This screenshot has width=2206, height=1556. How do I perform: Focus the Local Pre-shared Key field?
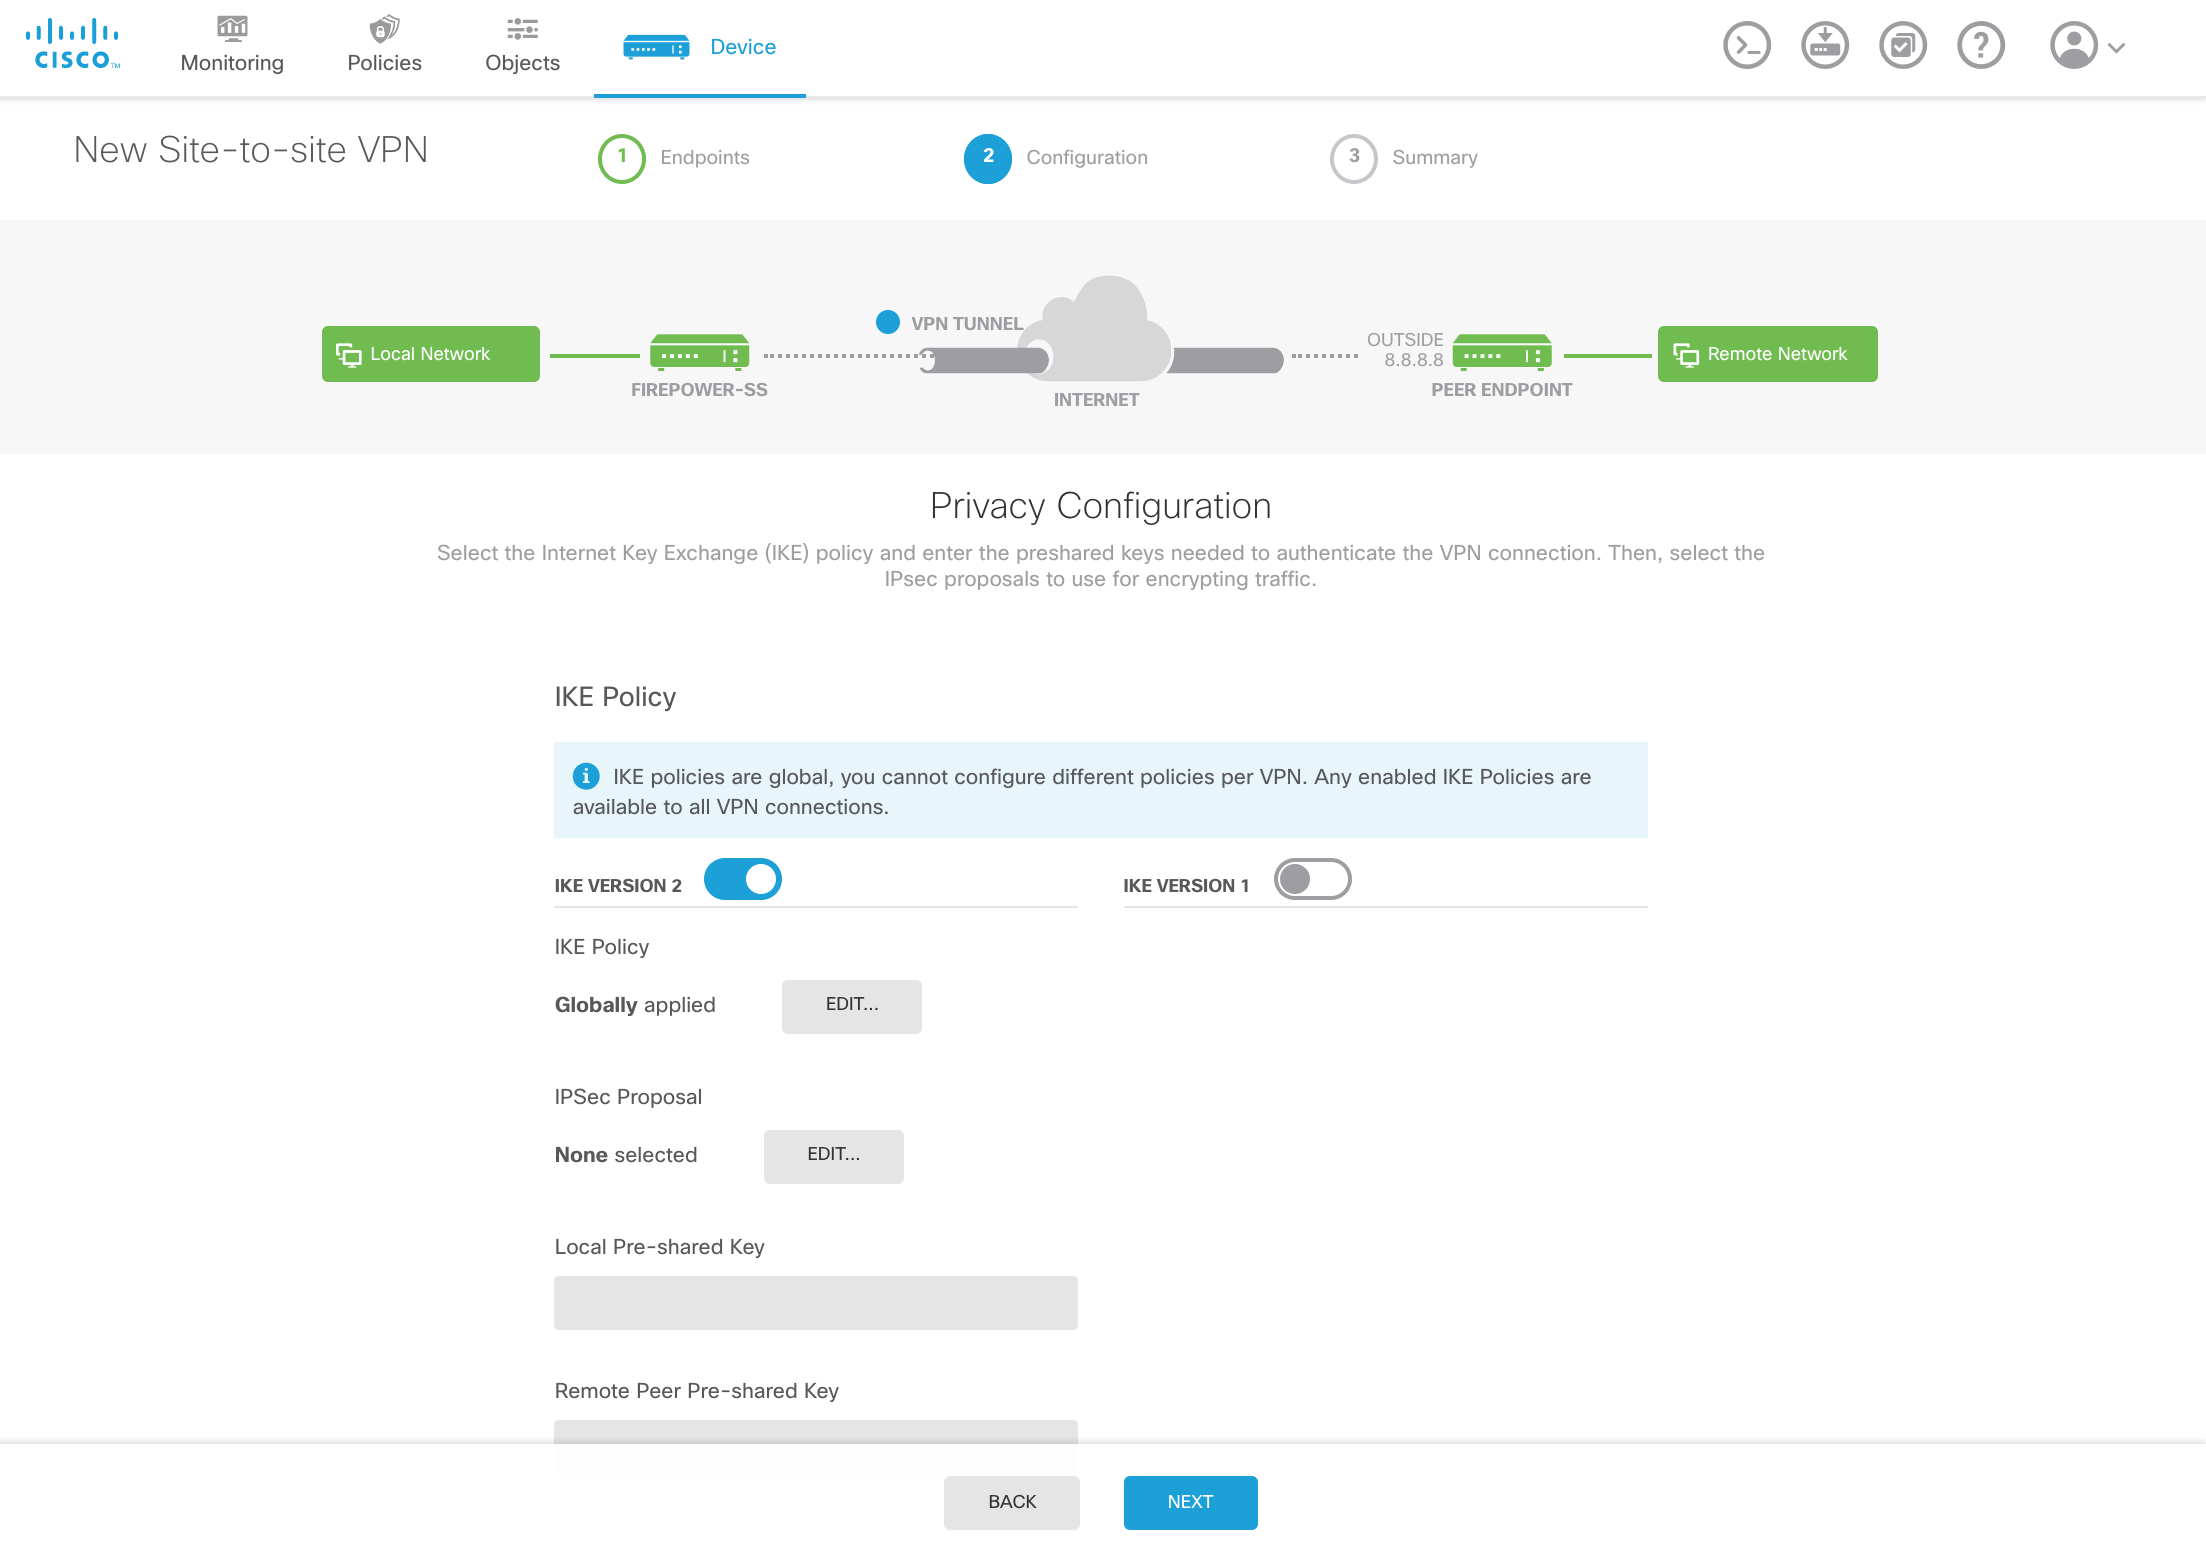815,1302
